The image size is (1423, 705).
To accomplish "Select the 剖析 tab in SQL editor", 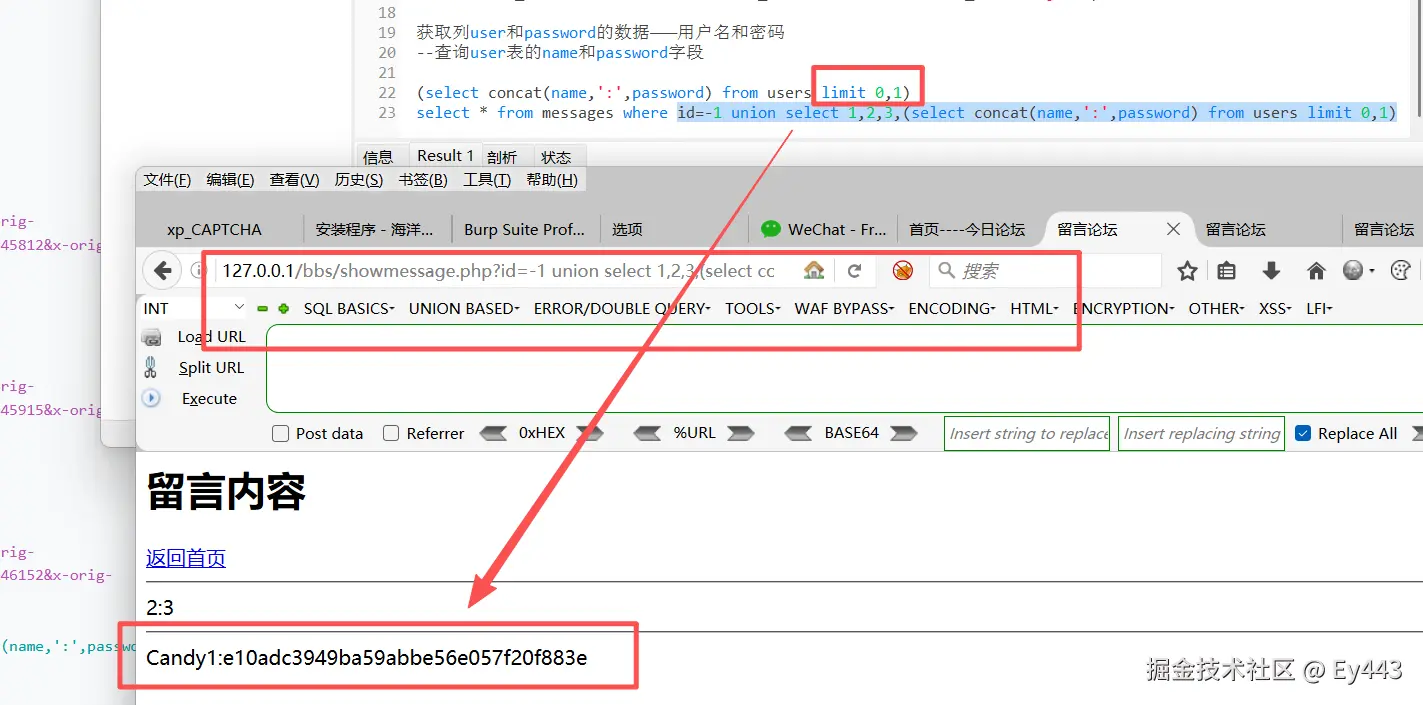I will coord(502,157).
